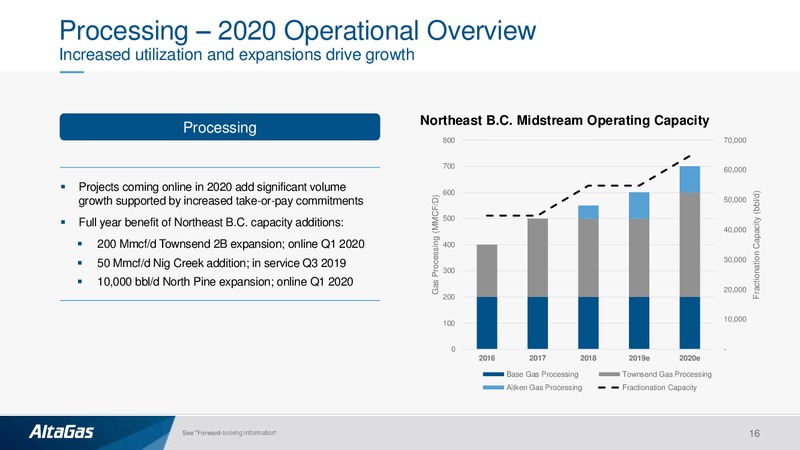Click the '70,000' right axis value
This screenshot has height=450, width=800.
(x=735, y=140)
